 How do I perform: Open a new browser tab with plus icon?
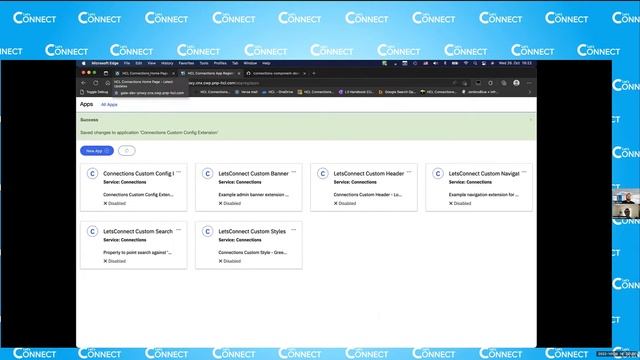[314, 73]
